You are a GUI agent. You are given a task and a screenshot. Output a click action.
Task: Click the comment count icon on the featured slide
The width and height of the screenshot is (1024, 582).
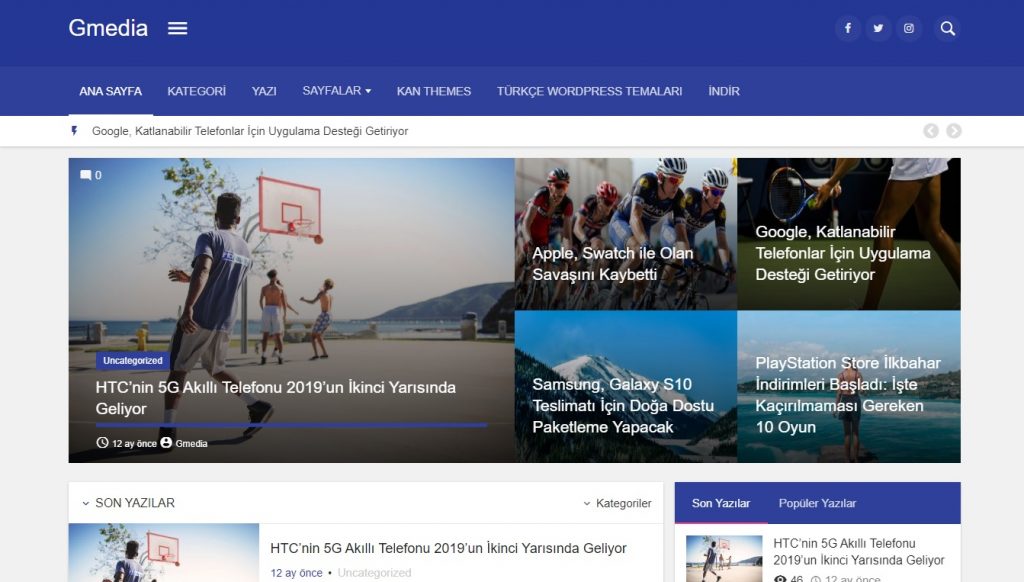[83, 175]
